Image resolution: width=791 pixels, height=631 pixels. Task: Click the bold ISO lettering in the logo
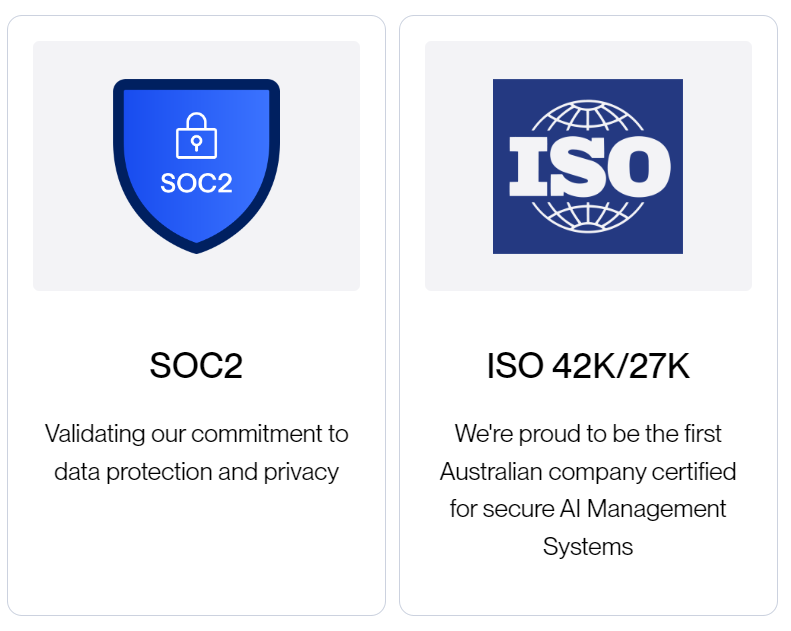click(589, 166)
